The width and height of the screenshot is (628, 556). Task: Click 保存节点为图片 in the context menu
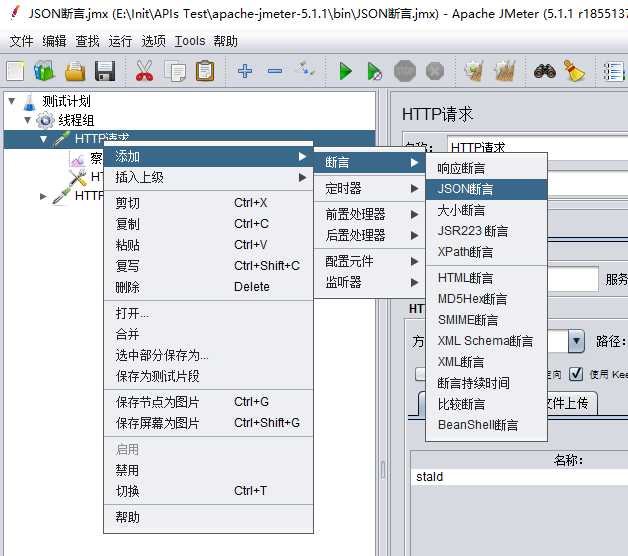(x=208, y=402)
